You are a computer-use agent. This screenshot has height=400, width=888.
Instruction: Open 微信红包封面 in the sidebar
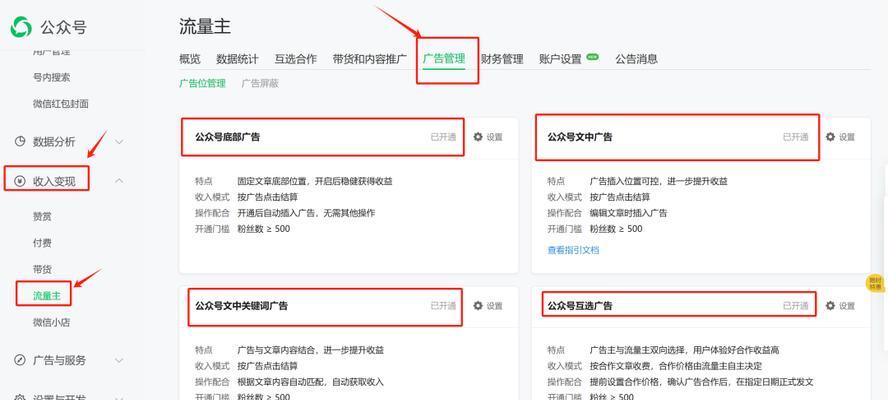point(61,104)
